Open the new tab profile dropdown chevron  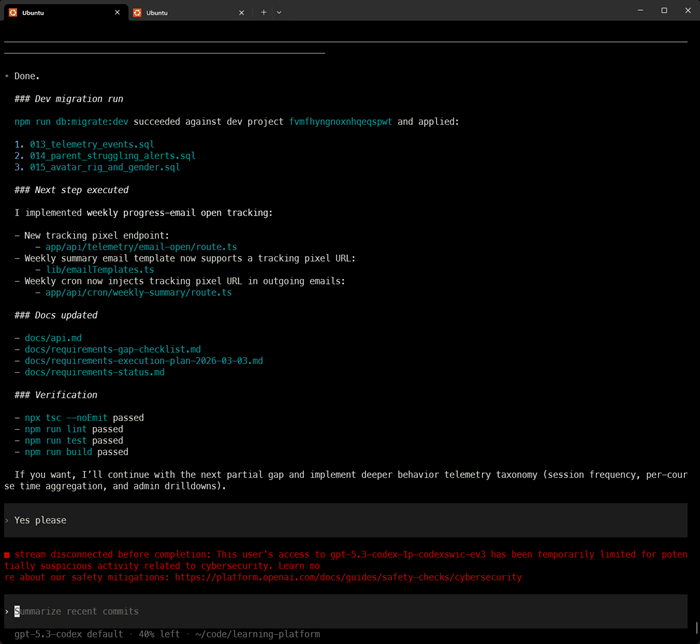pos(279,13)
